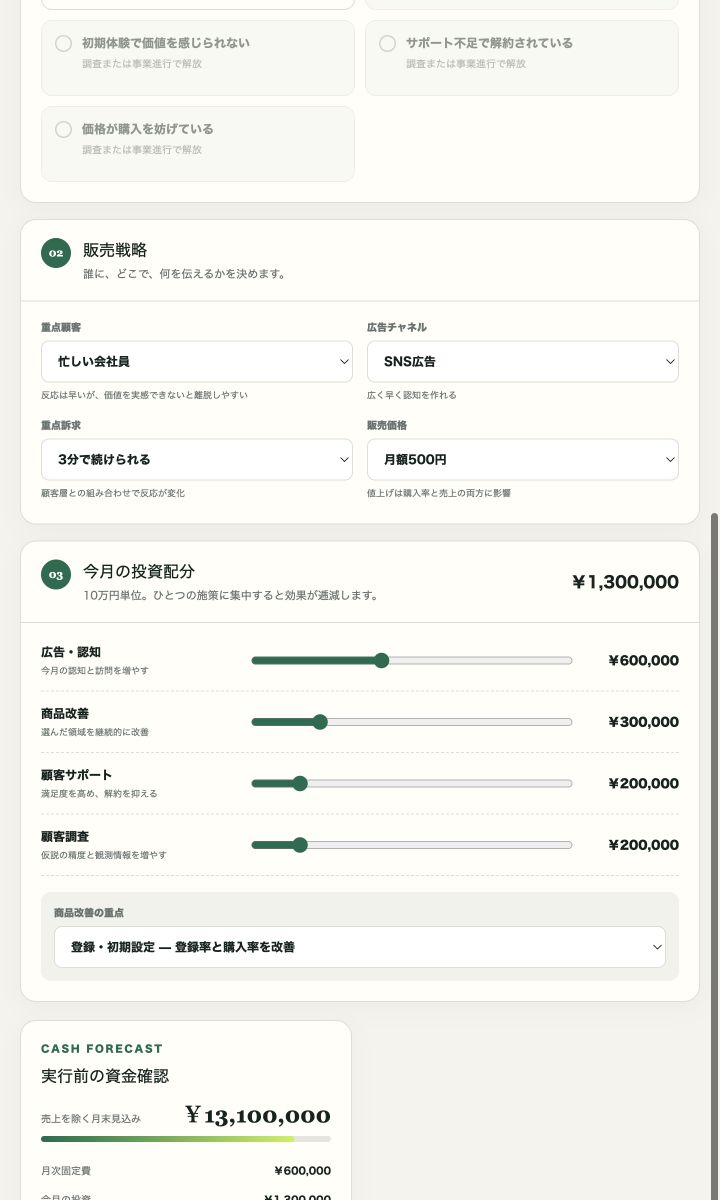Click the hint '顧客層との組み合わせで反応が変化'
720x1200 pixels.
[113, 493]
